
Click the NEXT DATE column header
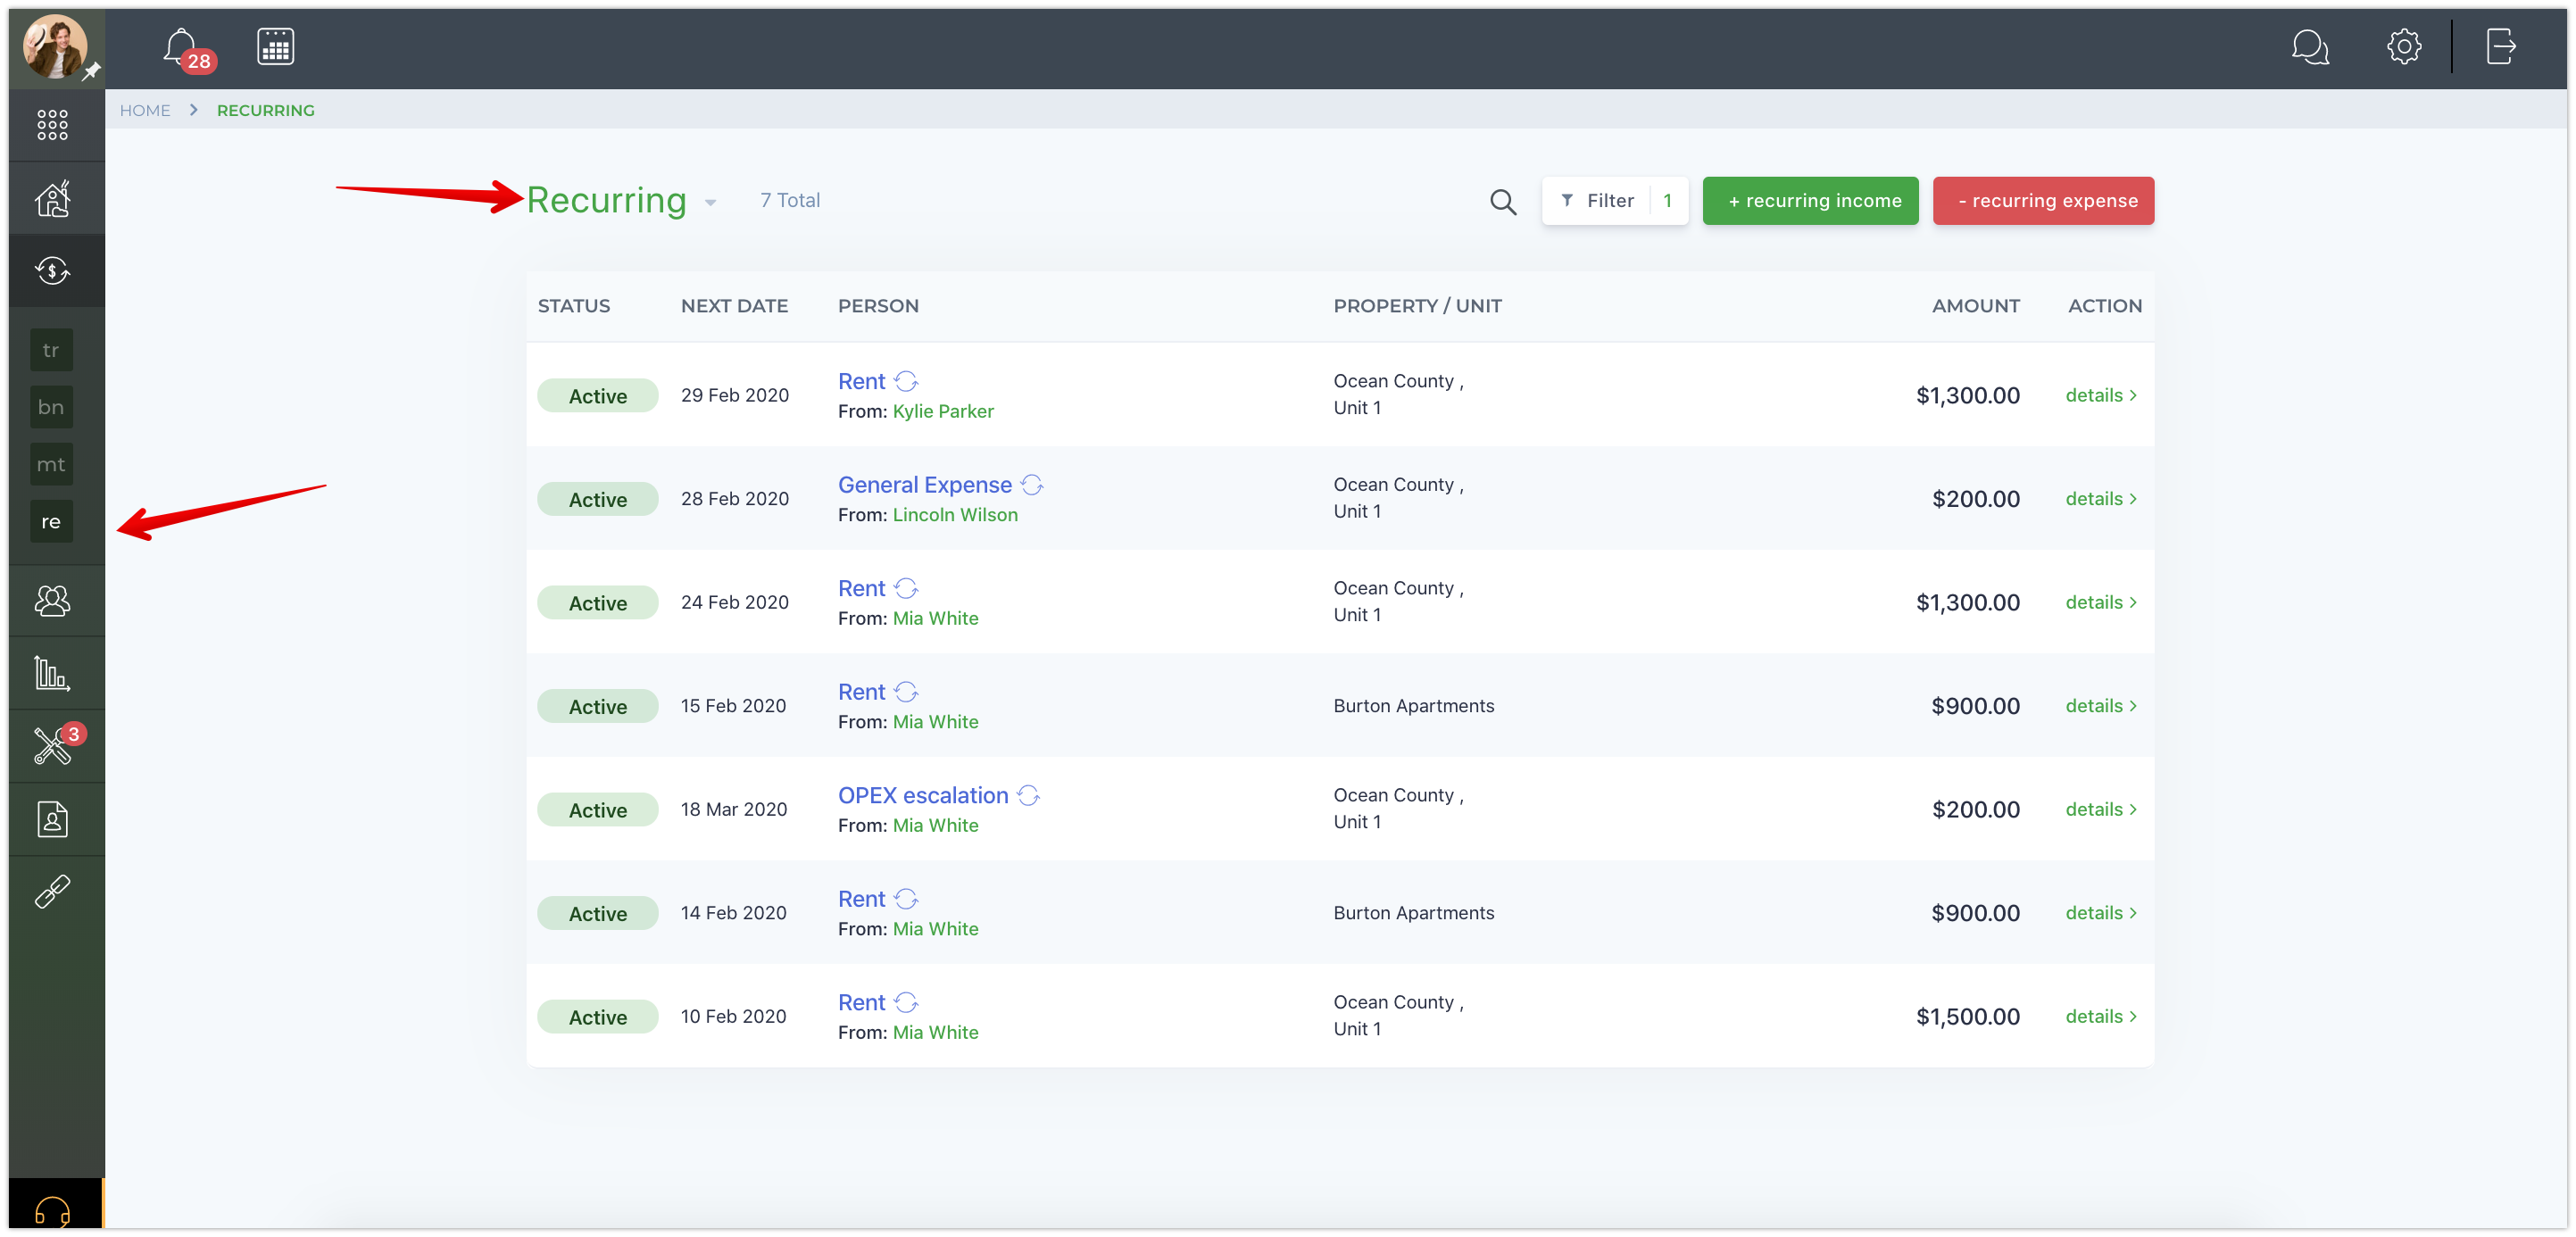click(734, 306)
